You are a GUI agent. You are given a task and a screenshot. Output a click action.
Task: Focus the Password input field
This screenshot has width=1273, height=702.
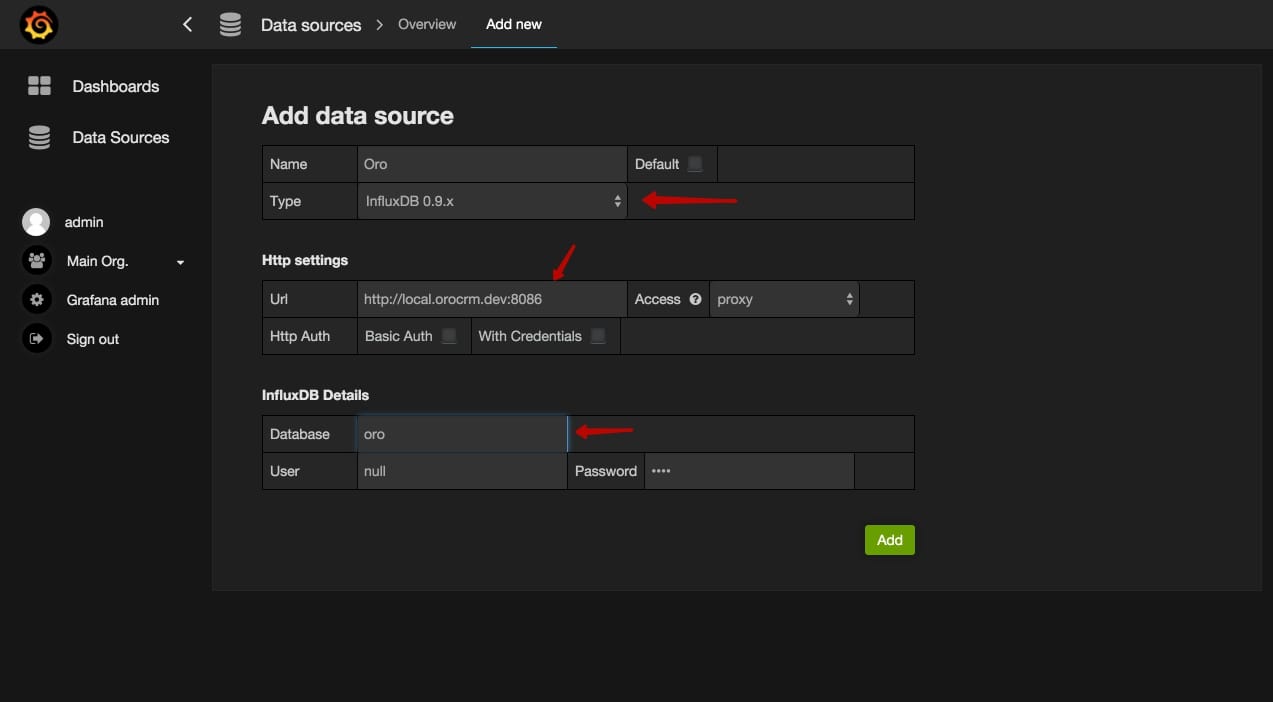pos(749,471)
